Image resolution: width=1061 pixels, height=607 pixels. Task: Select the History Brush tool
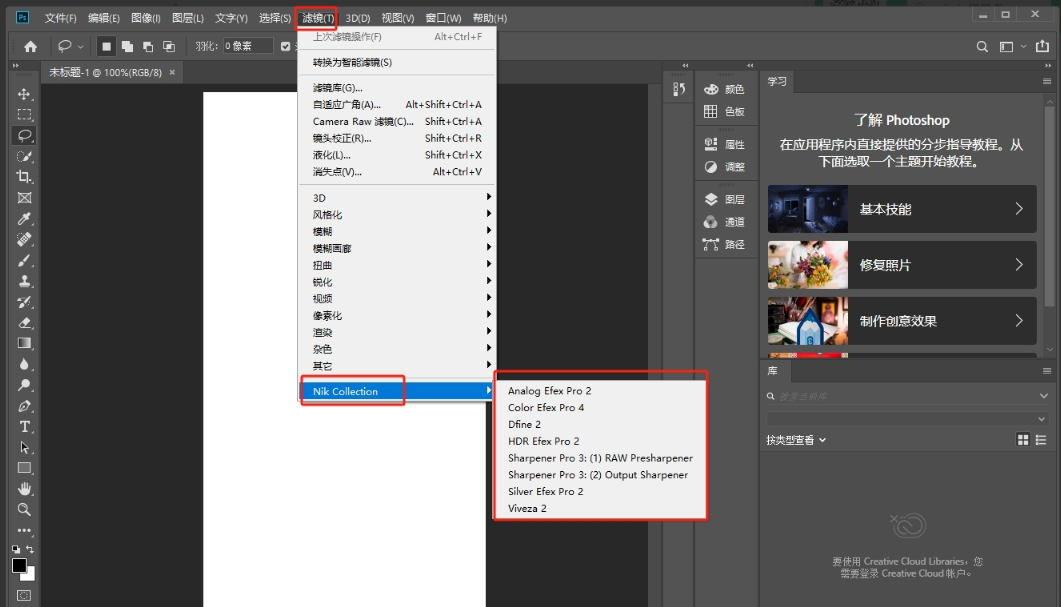tap(24, 302)
